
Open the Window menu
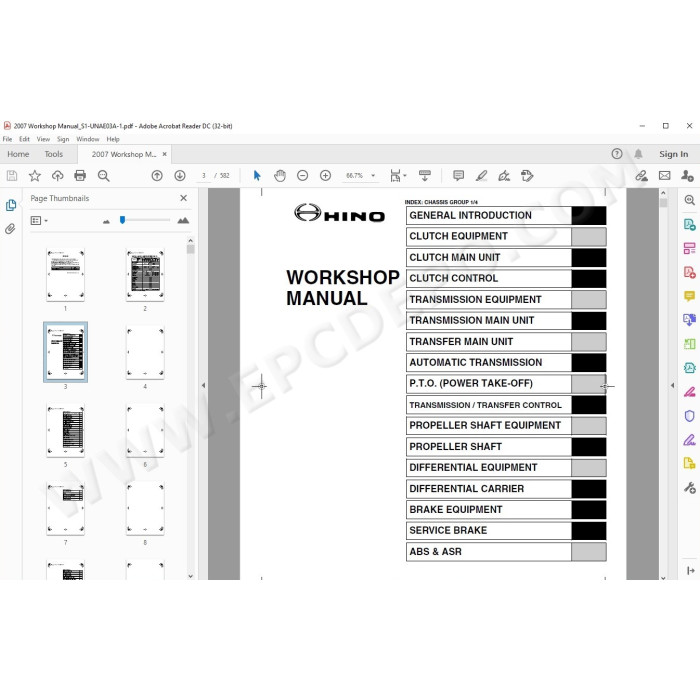[x=88, y=139]
